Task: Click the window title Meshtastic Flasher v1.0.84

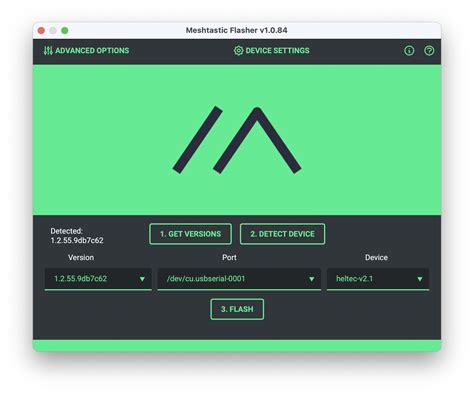Action: pyautogui.click(x=237, y=30)
